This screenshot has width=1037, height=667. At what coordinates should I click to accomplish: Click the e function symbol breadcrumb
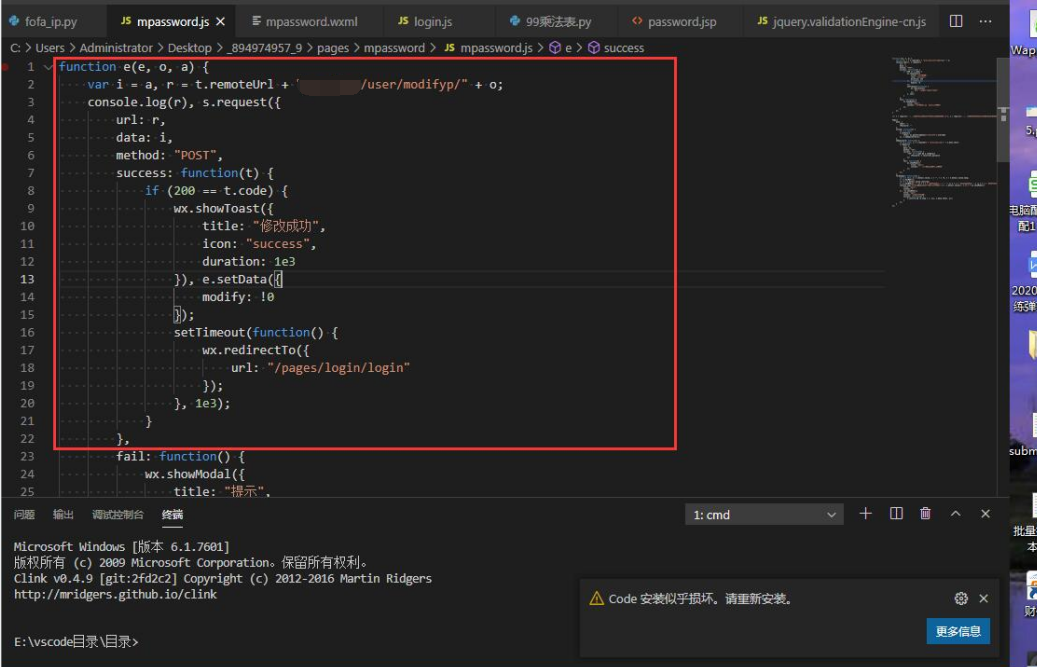[x=561, y=48]
